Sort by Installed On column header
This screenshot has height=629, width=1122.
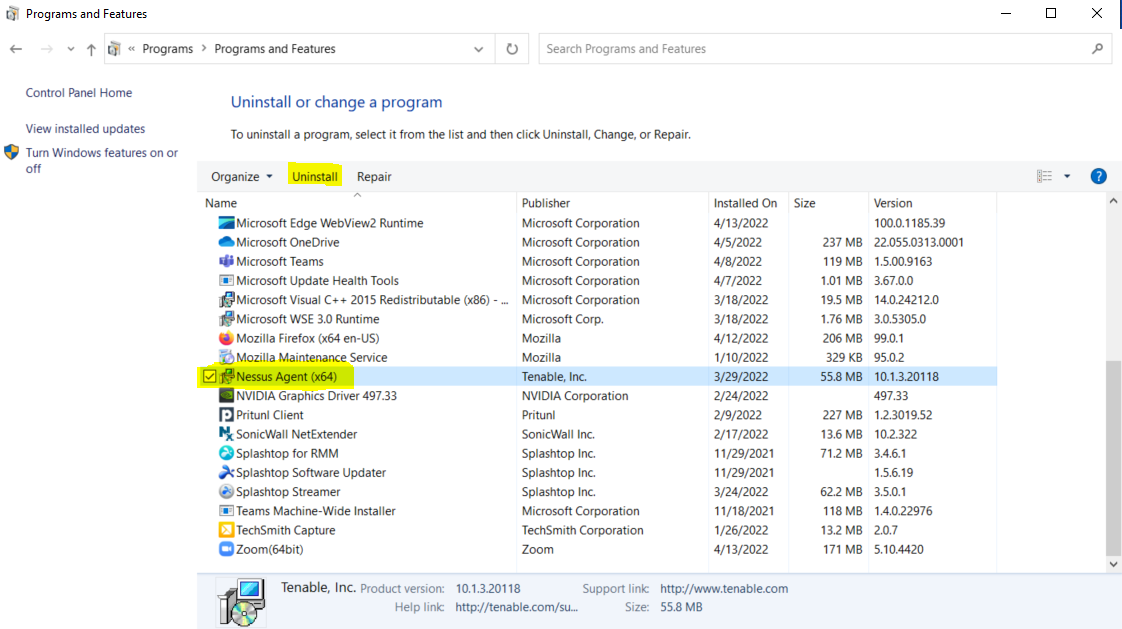tap(748, 203)
